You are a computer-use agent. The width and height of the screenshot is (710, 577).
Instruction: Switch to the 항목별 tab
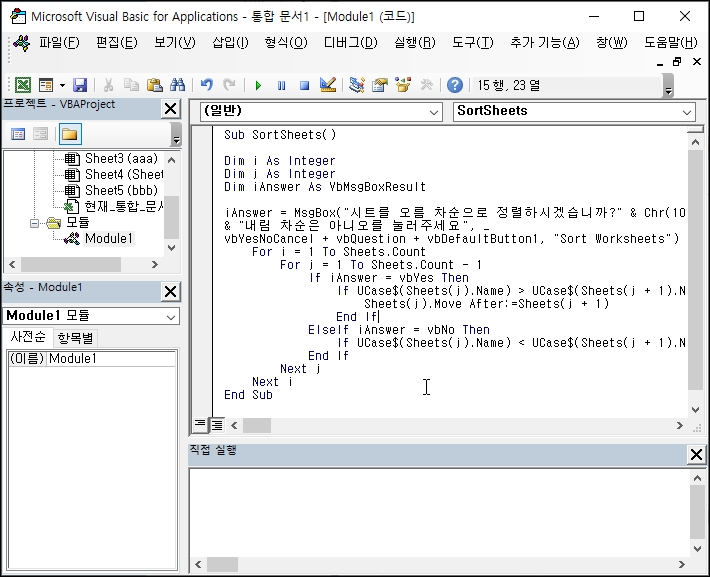tap(75, 338)
